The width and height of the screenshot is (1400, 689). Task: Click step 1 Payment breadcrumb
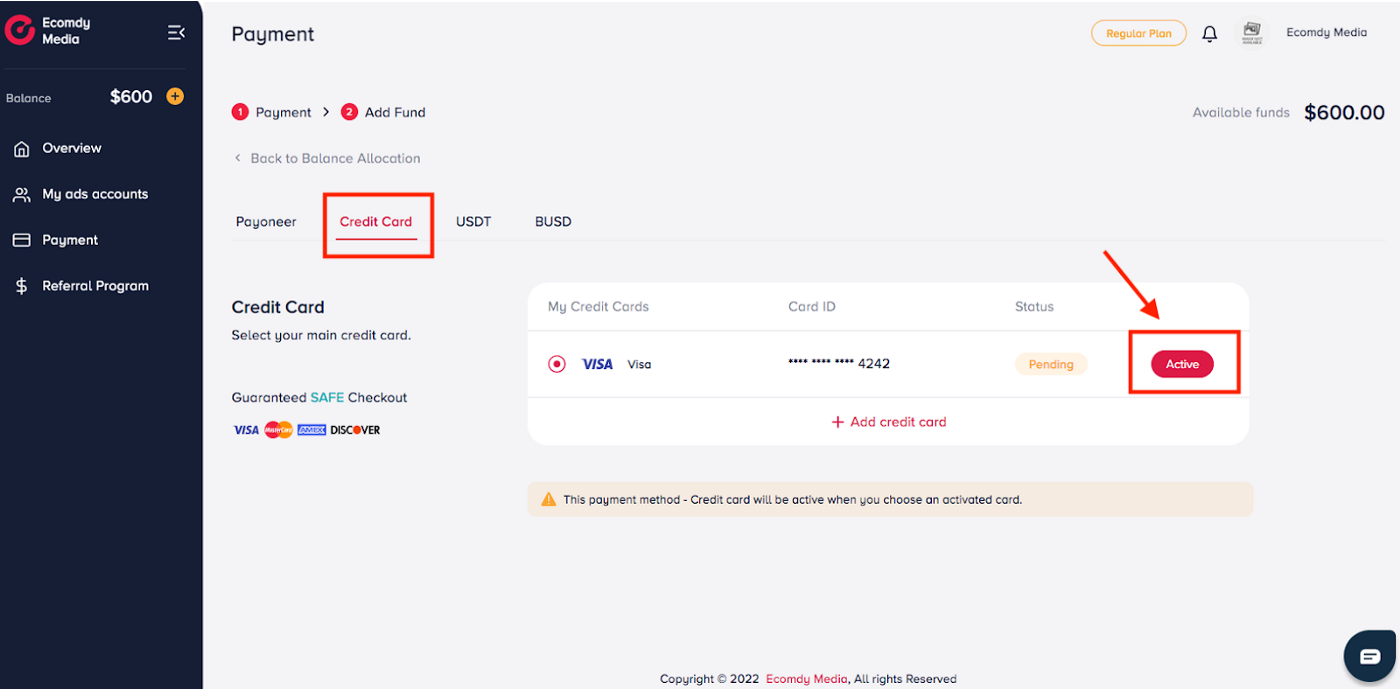pos(272,112)
